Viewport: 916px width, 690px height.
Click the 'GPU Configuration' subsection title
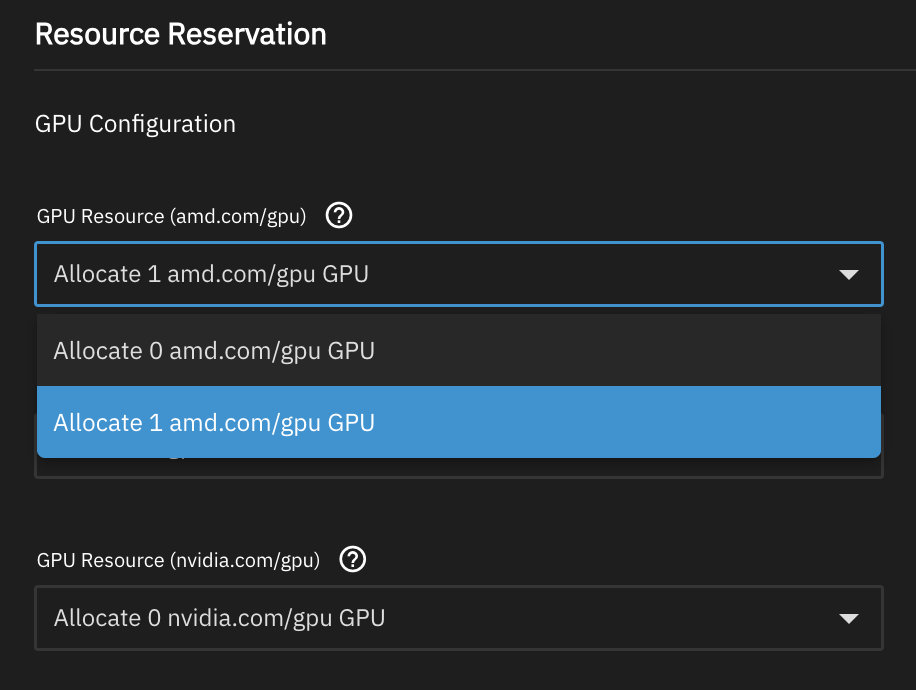135,124
